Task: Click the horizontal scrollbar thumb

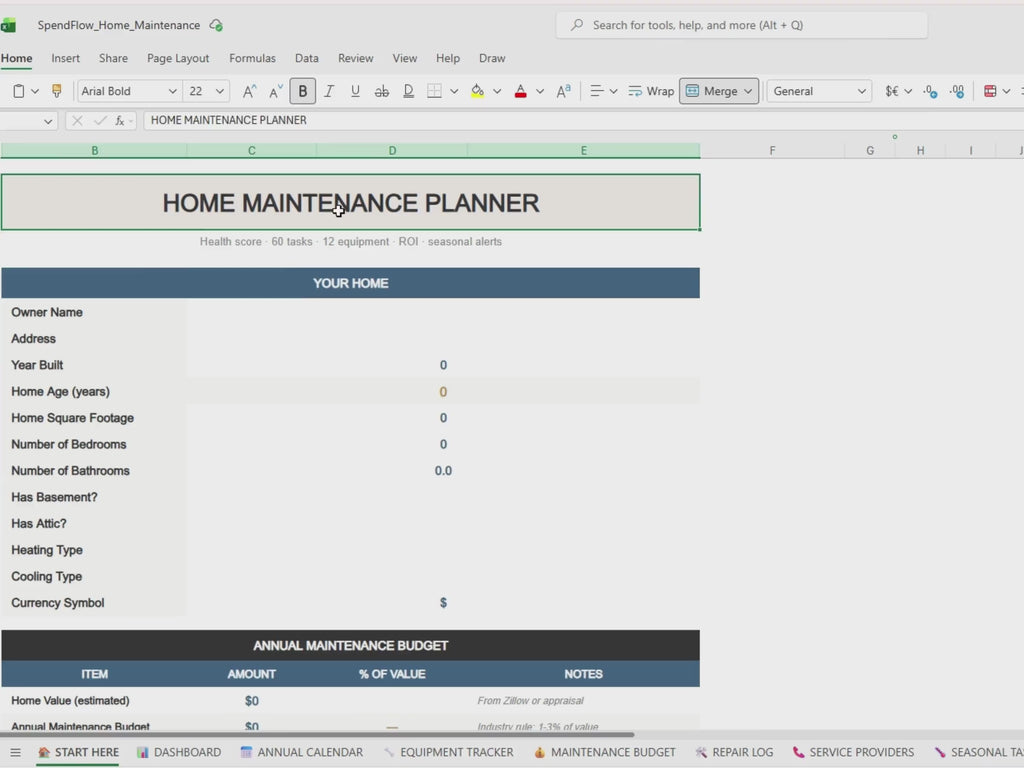Action: tap(317, 735)
